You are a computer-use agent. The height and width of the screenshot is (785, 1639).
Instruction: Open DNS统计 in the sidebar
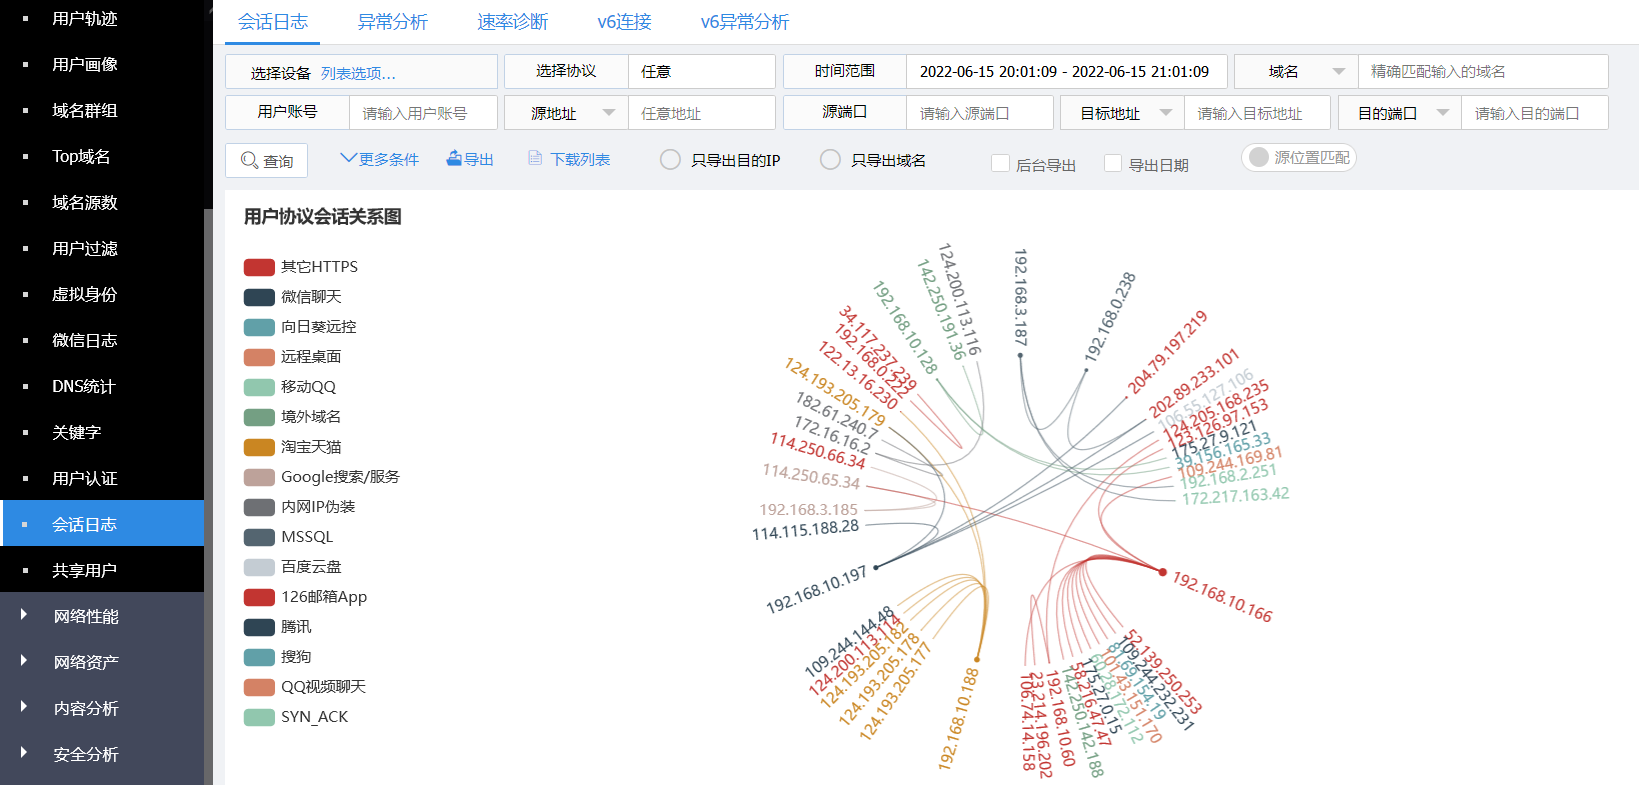(x=84, y=386)
